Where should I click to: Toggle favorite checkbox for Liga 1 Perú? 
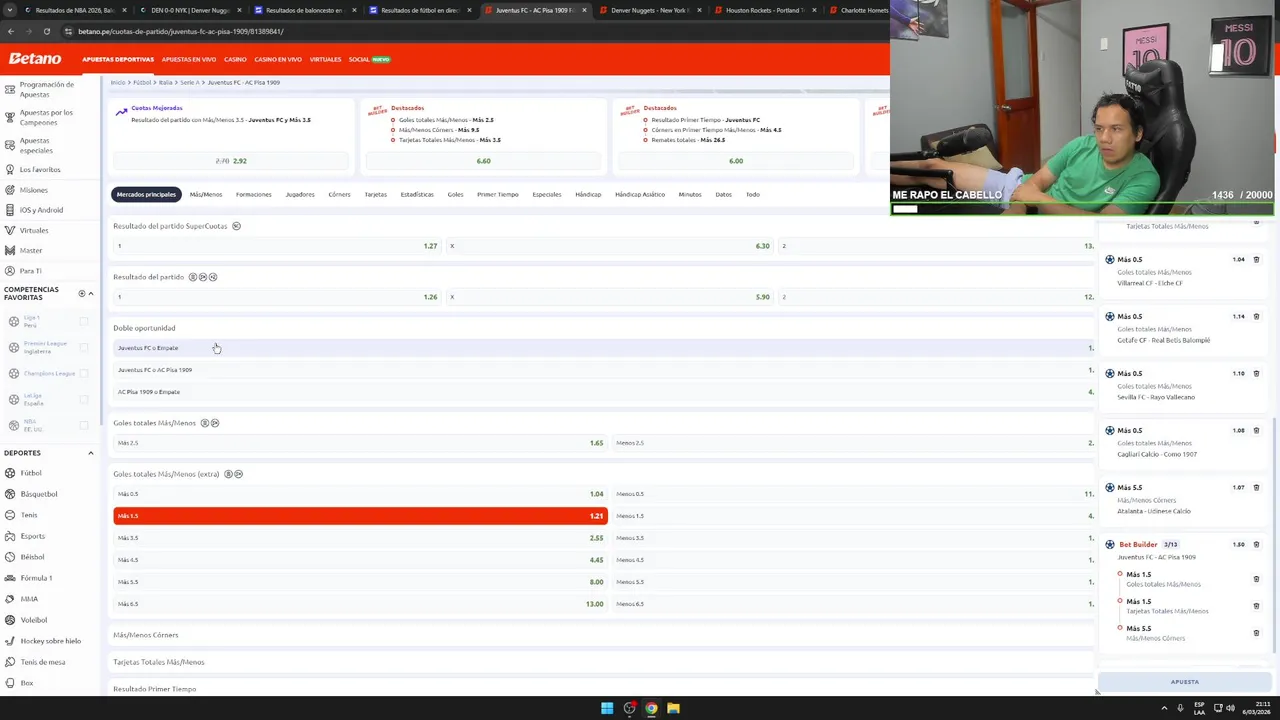tap(84, 321)
